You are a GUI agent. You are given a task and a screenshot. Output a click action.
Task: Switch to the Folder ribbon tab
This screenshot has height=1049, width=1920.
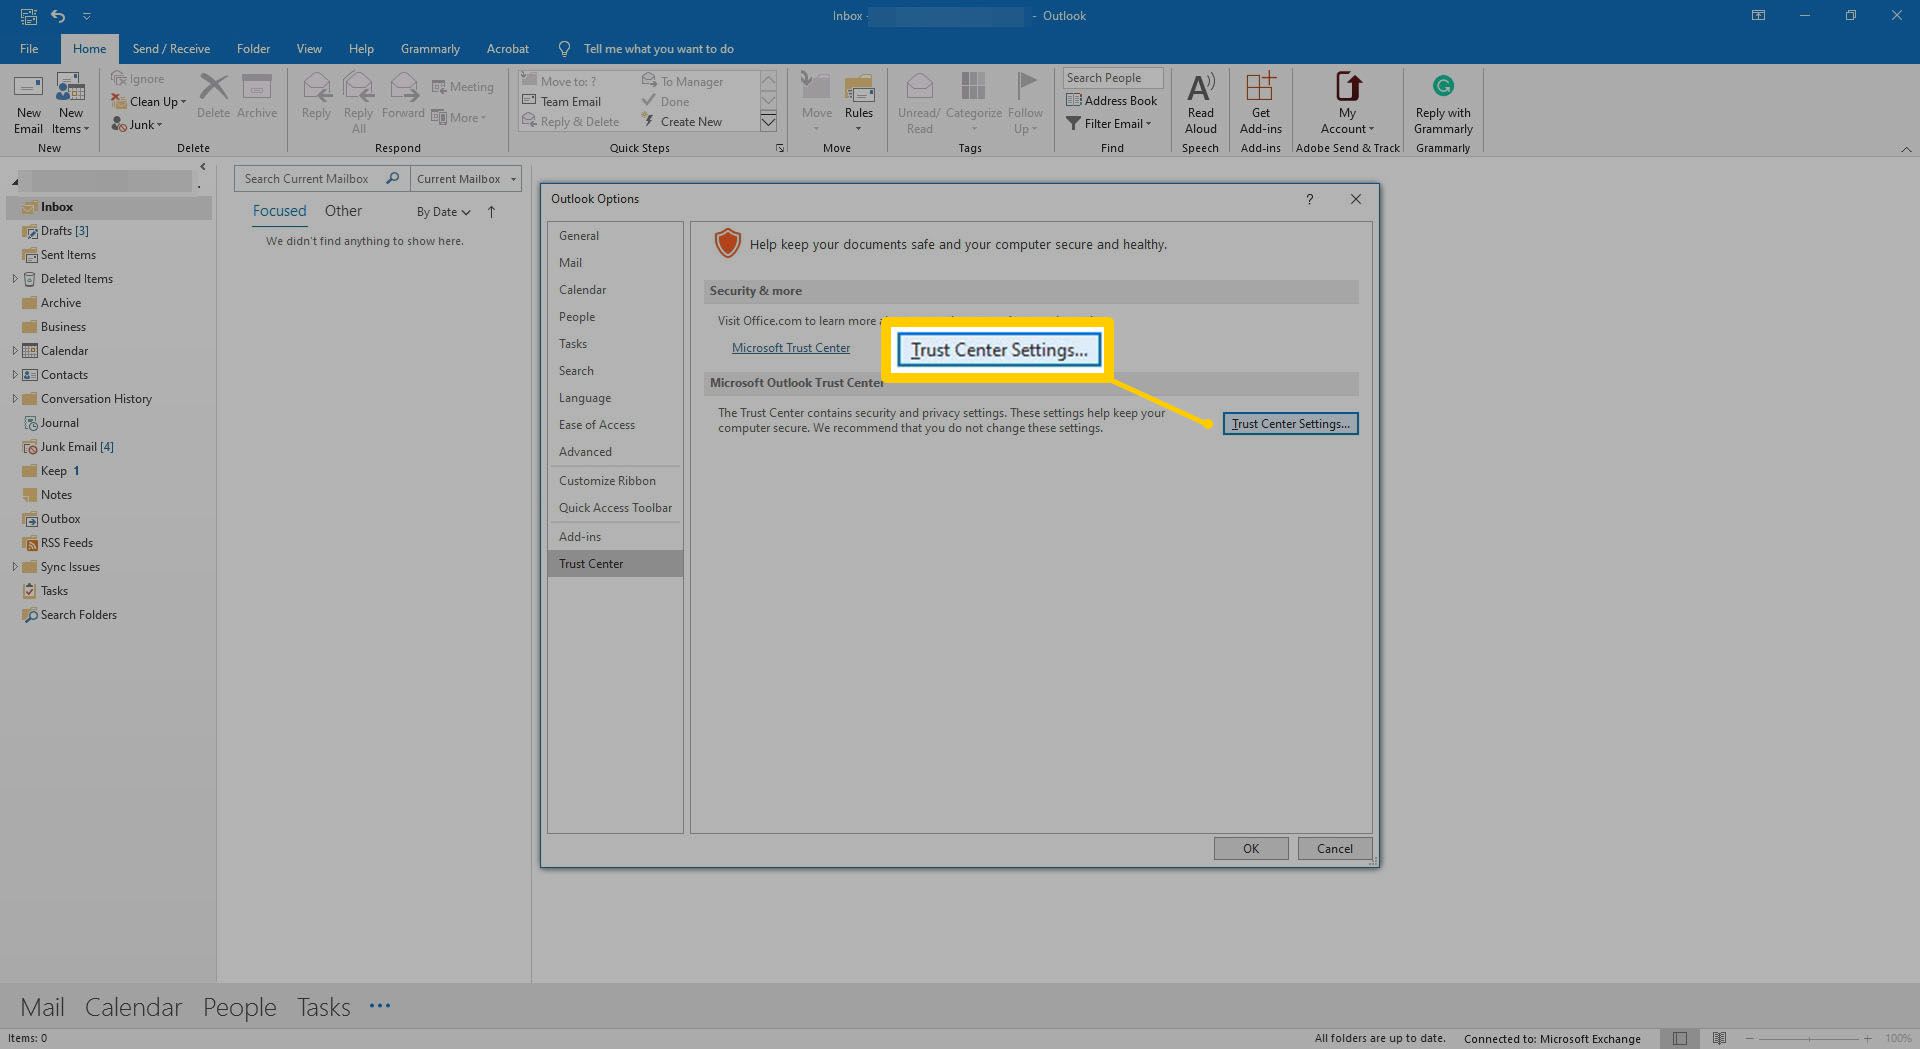(x=253, y=48)
